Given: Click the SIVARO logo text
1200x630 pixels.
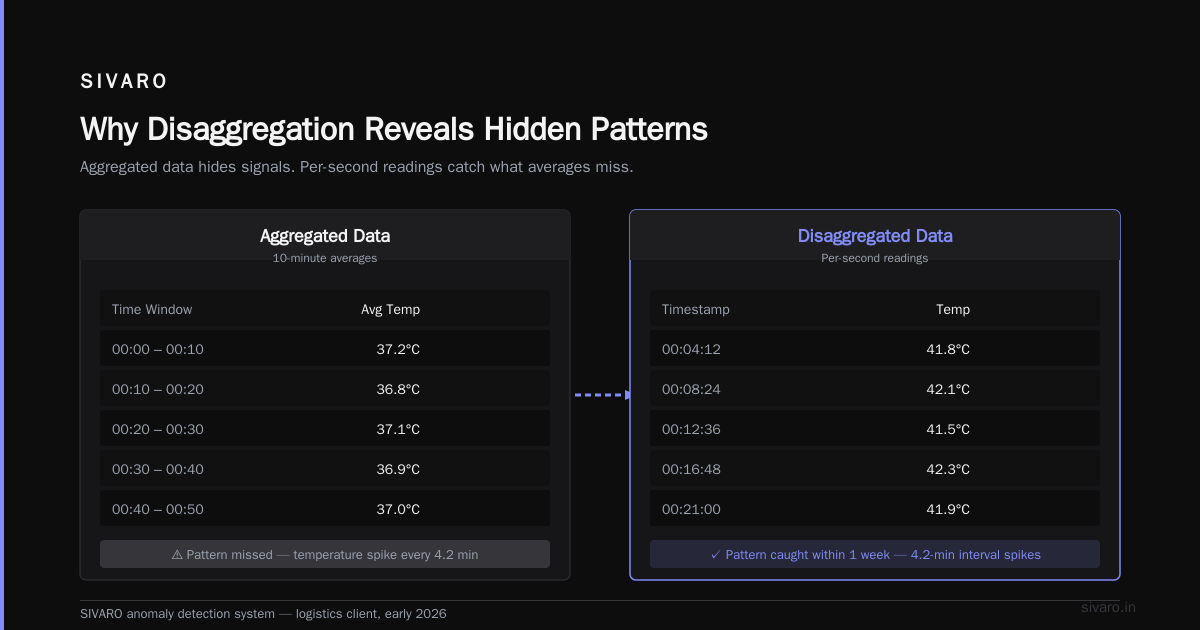Looking at the screenshot, I should tap(124, 82).
